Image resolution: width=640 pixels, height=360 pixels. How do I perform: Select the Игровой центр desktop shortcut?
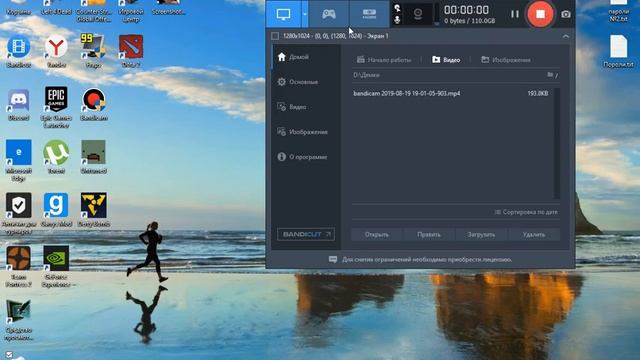131,11
